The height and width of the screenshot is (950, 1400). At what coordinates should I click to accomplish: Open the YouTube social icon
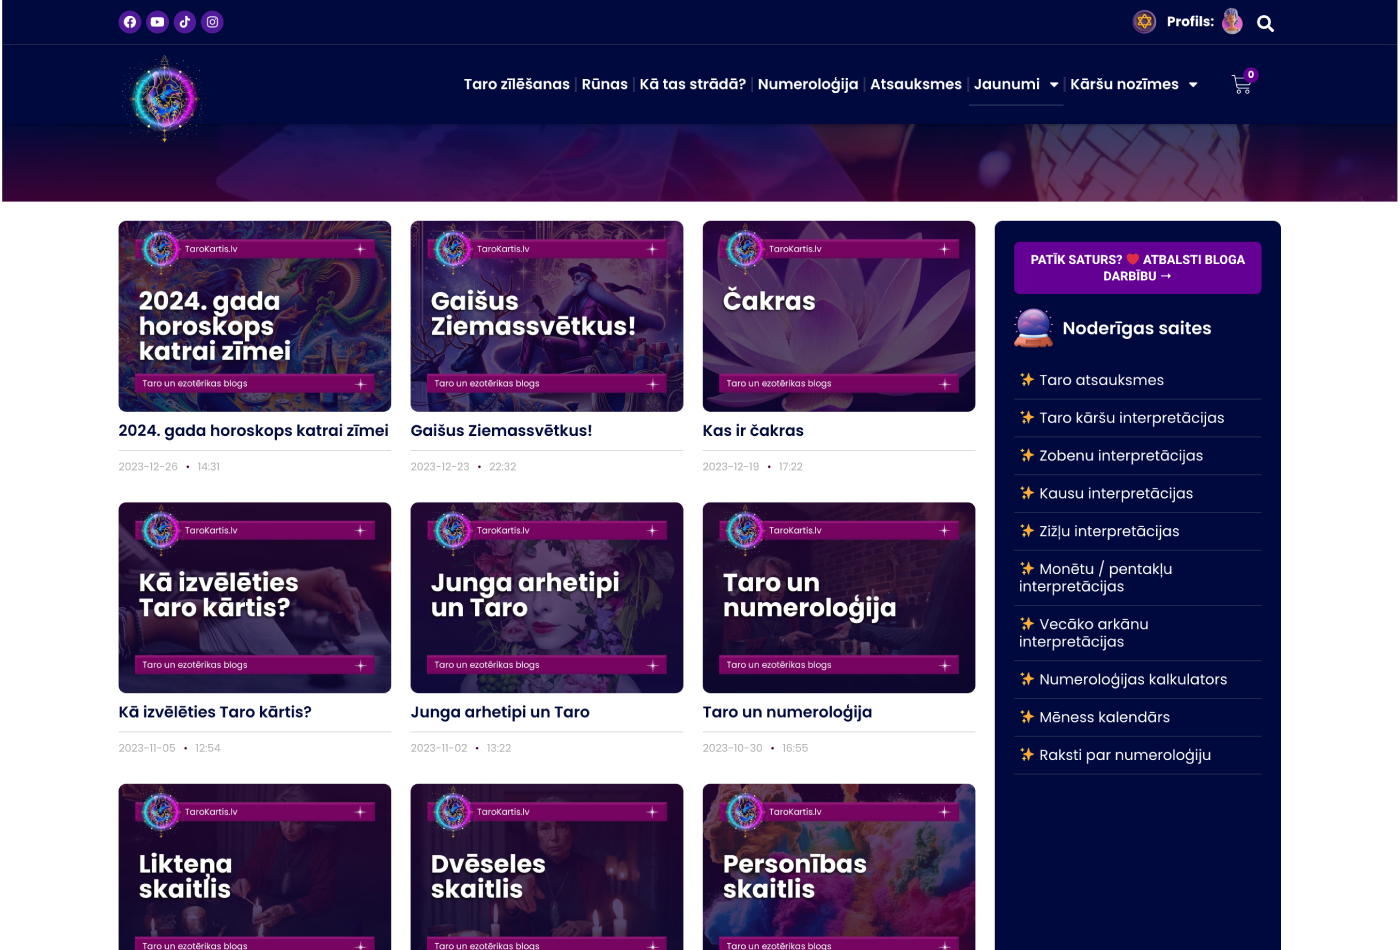[157, 22]
